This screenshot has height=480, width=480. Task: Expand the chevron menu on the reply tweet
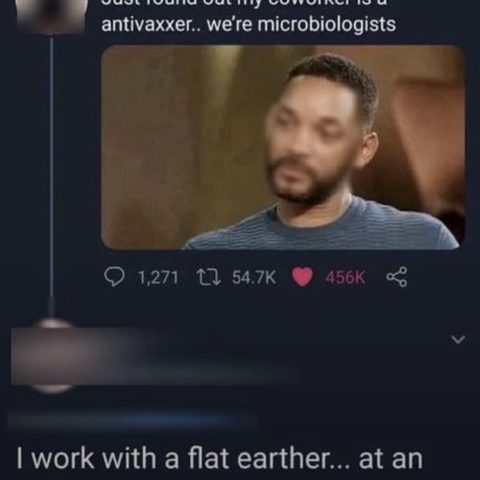pyautogui.click(x=458, y=340)
